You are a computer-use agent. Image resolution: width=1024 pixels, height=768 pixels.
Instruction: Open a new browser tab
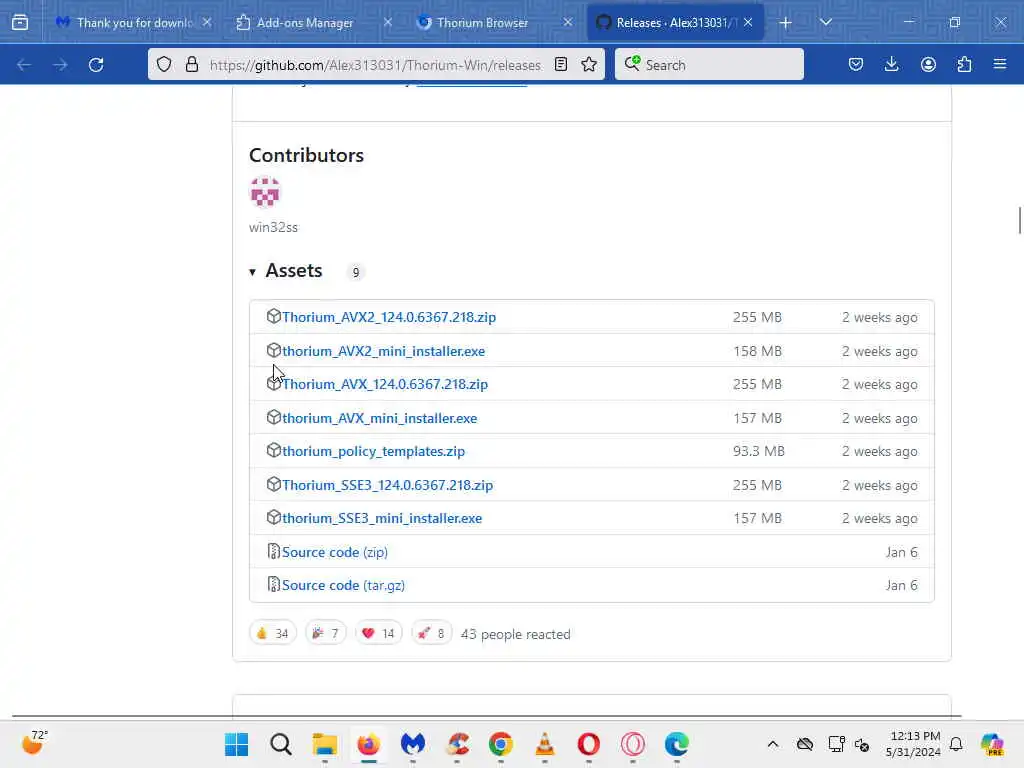(786, 23)
